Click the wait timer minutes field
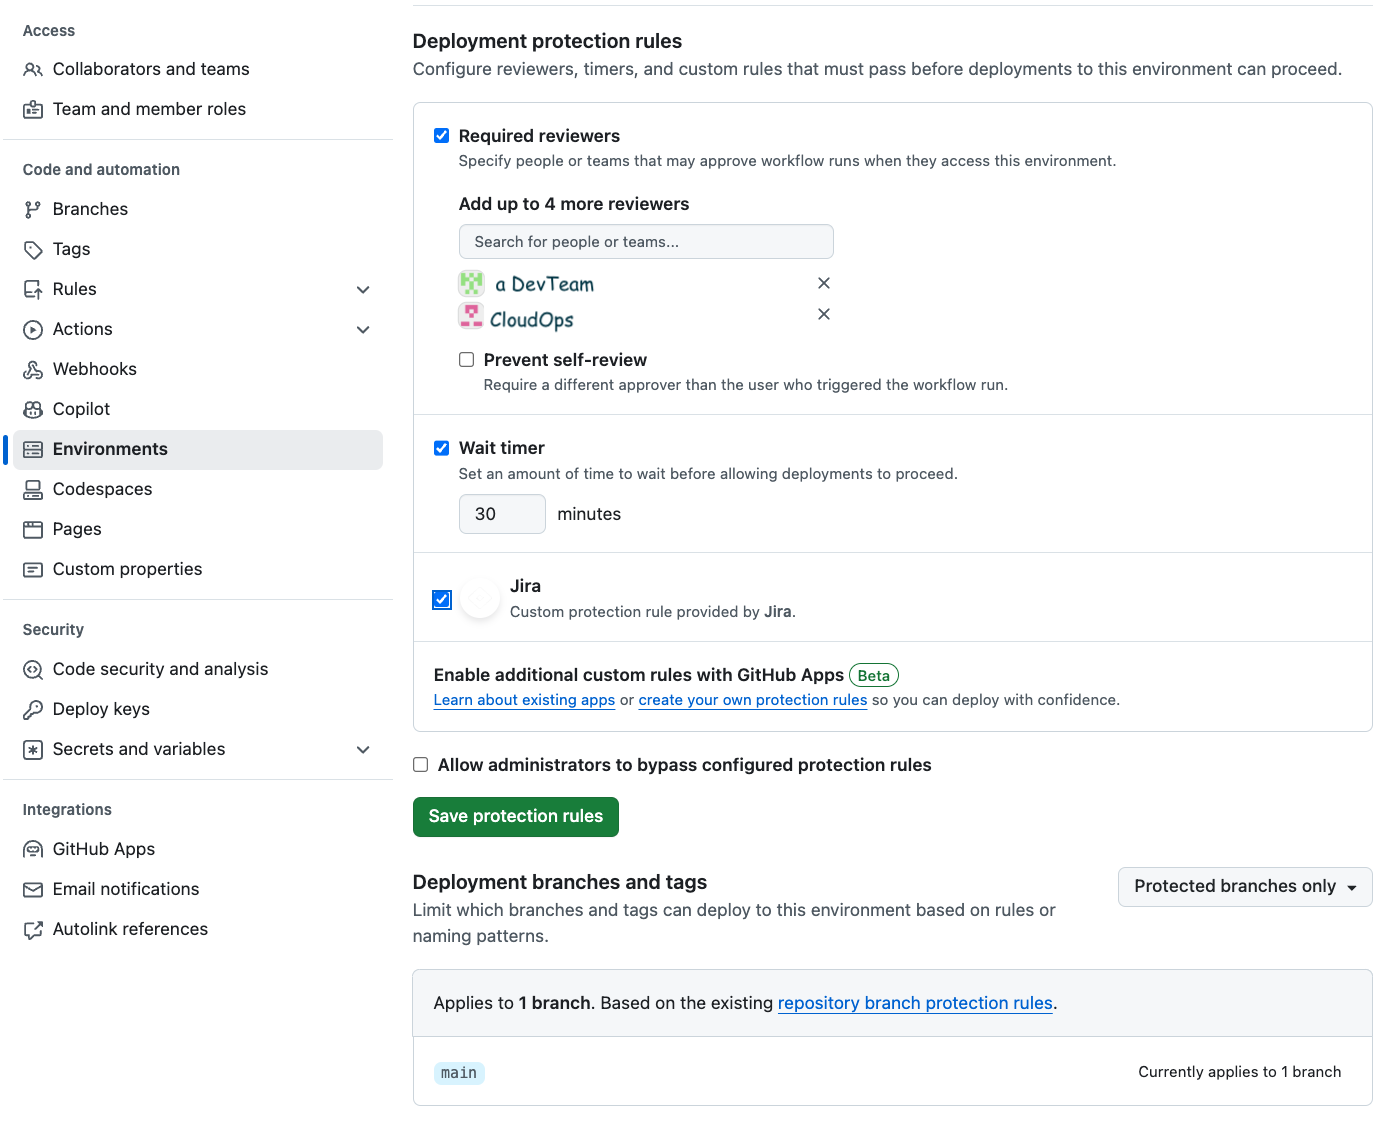 pyautogui.click(x=502, y=514)
